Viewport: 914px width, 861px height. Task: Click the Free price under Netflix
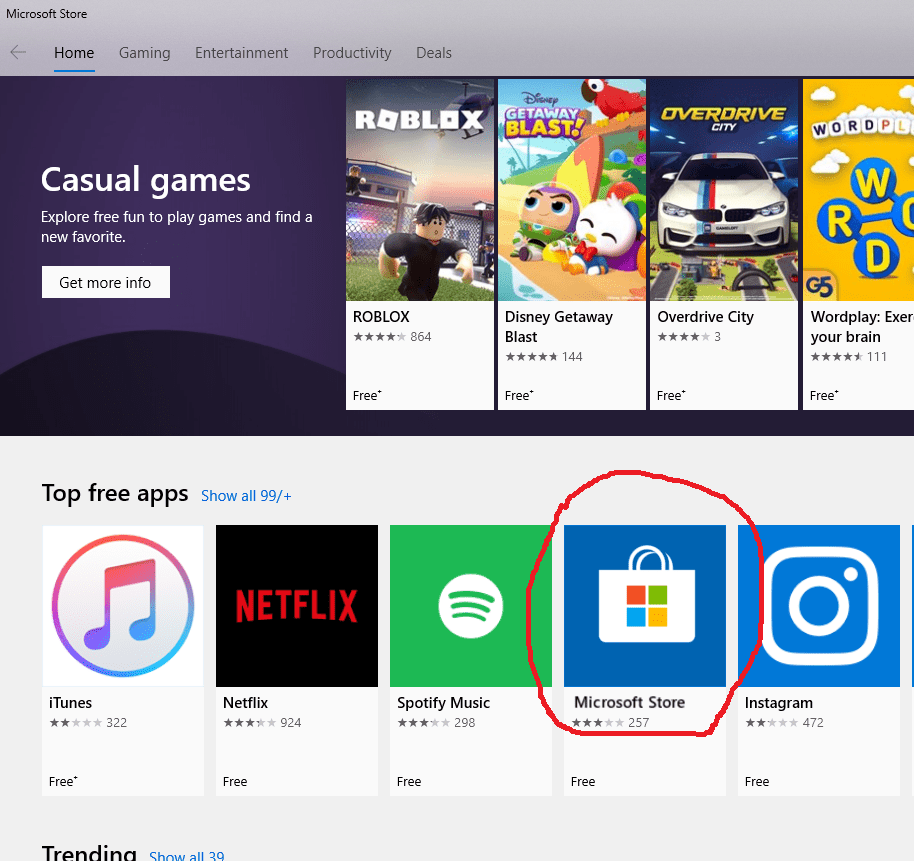tap(235, 781)
